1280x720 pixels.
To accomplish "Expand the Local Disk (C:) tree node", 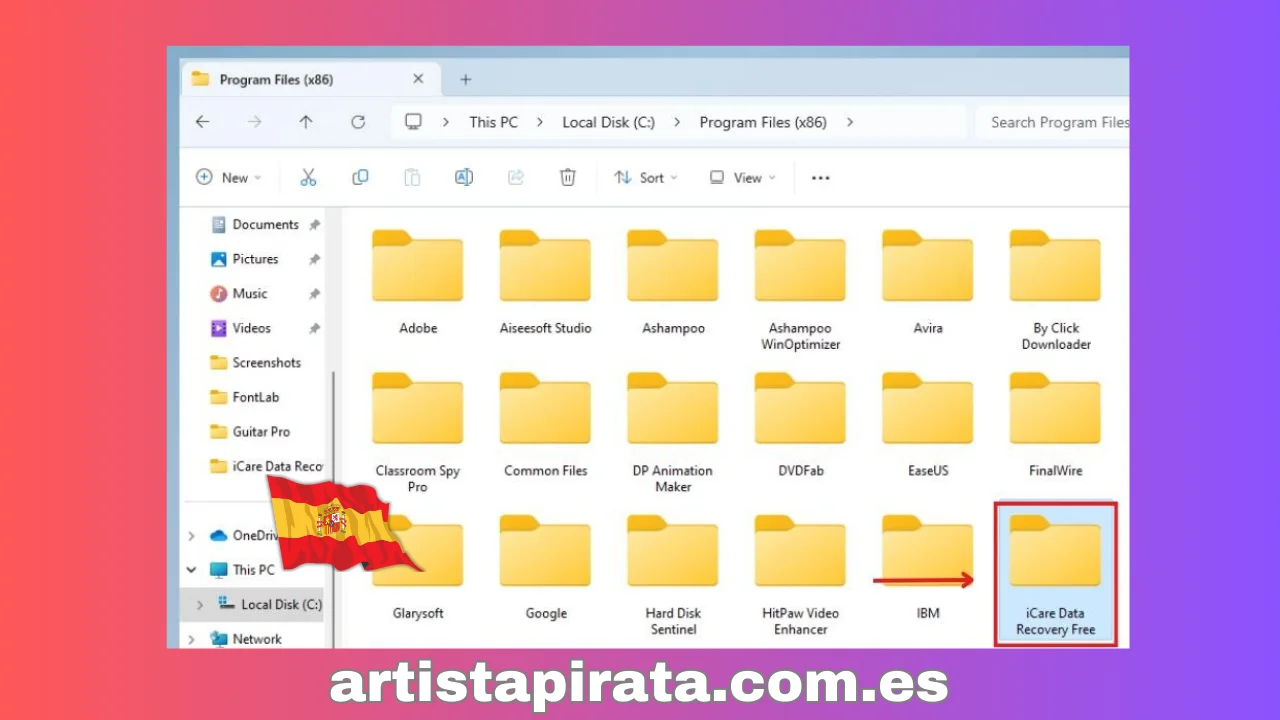I will (x=199, y=605).
